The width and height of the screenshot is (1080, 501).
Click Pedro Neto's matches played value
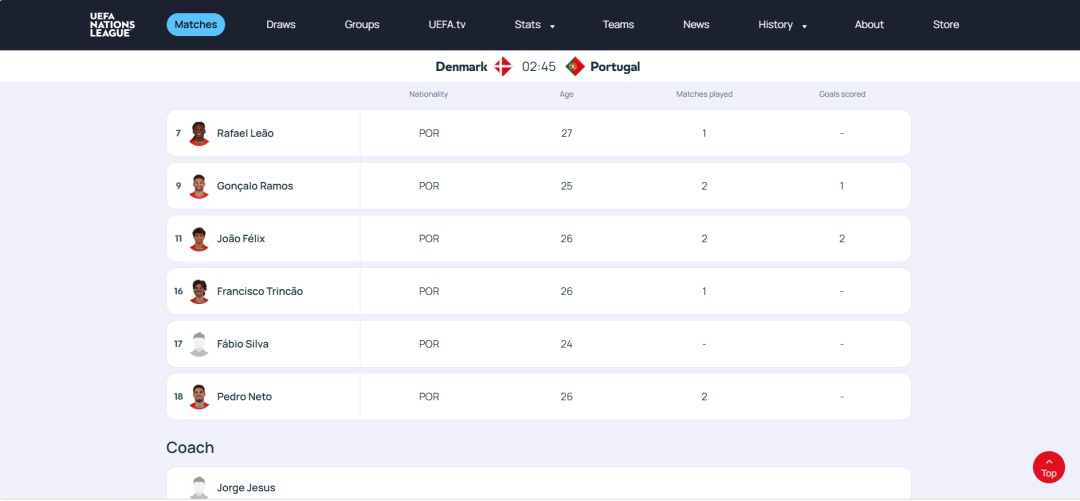tap(704, 397)
